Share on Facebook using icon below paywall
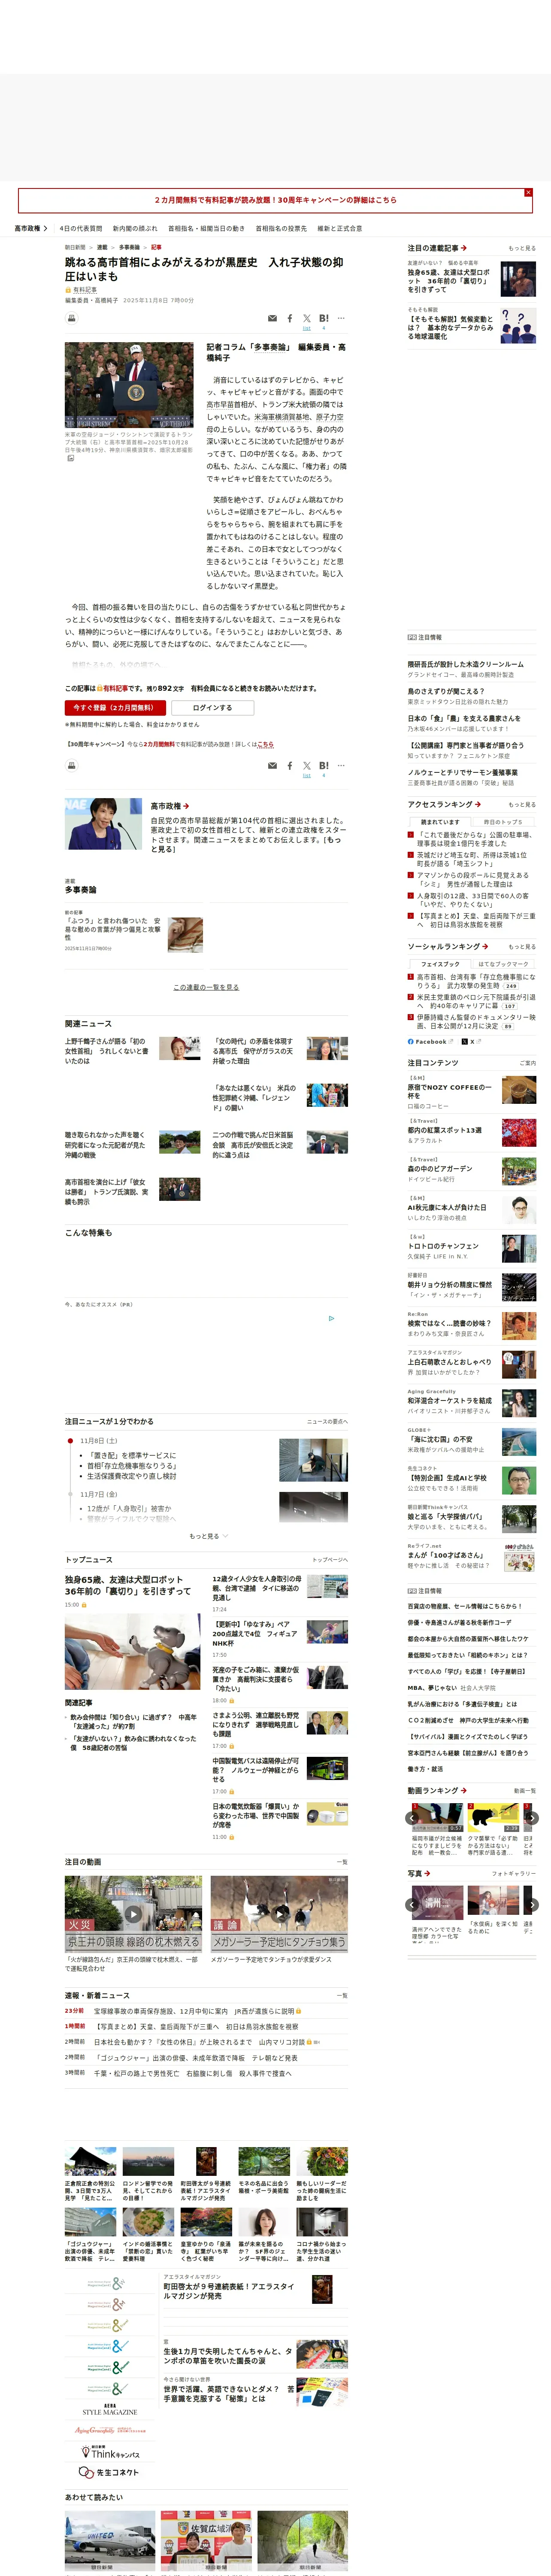The height and width of the screenshot is (2576, 551). click(290, 765)
